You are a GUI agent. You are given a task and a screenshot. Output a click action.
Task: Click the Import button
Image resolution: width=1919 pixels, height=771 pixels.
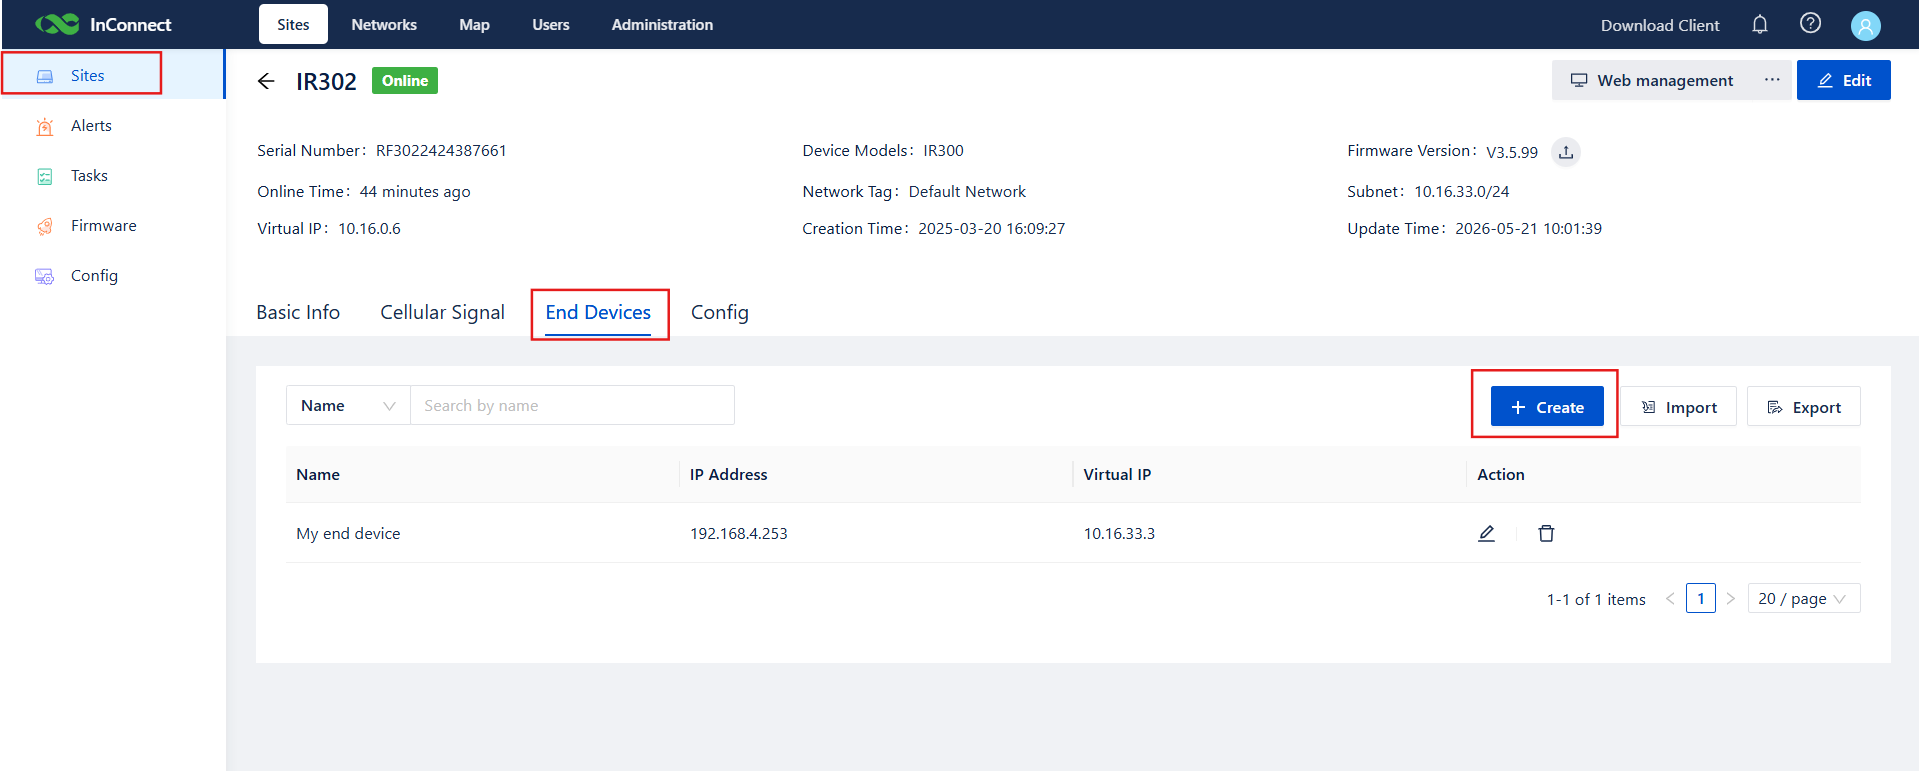pos(1679,406)
